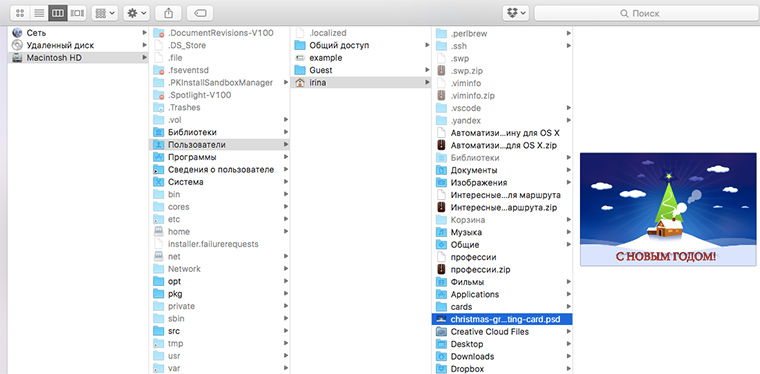This screenshot has width=760, height=374.
Task: Select the example item
Action: (361, 58)
